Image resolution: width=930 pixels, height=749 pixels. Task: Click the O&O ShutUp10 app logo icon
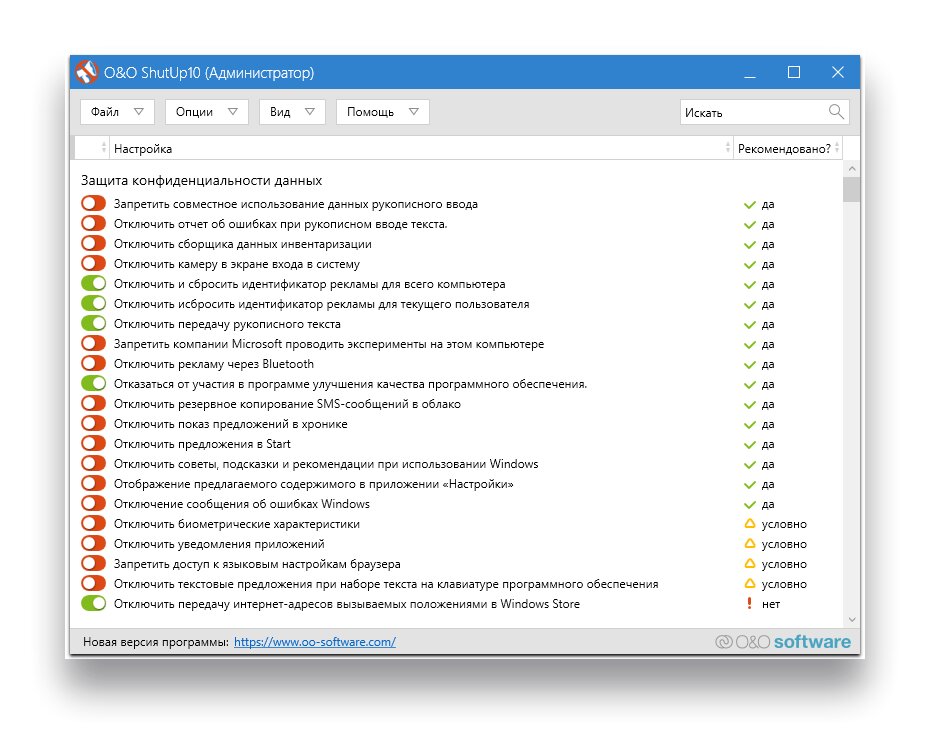point(86,72)
